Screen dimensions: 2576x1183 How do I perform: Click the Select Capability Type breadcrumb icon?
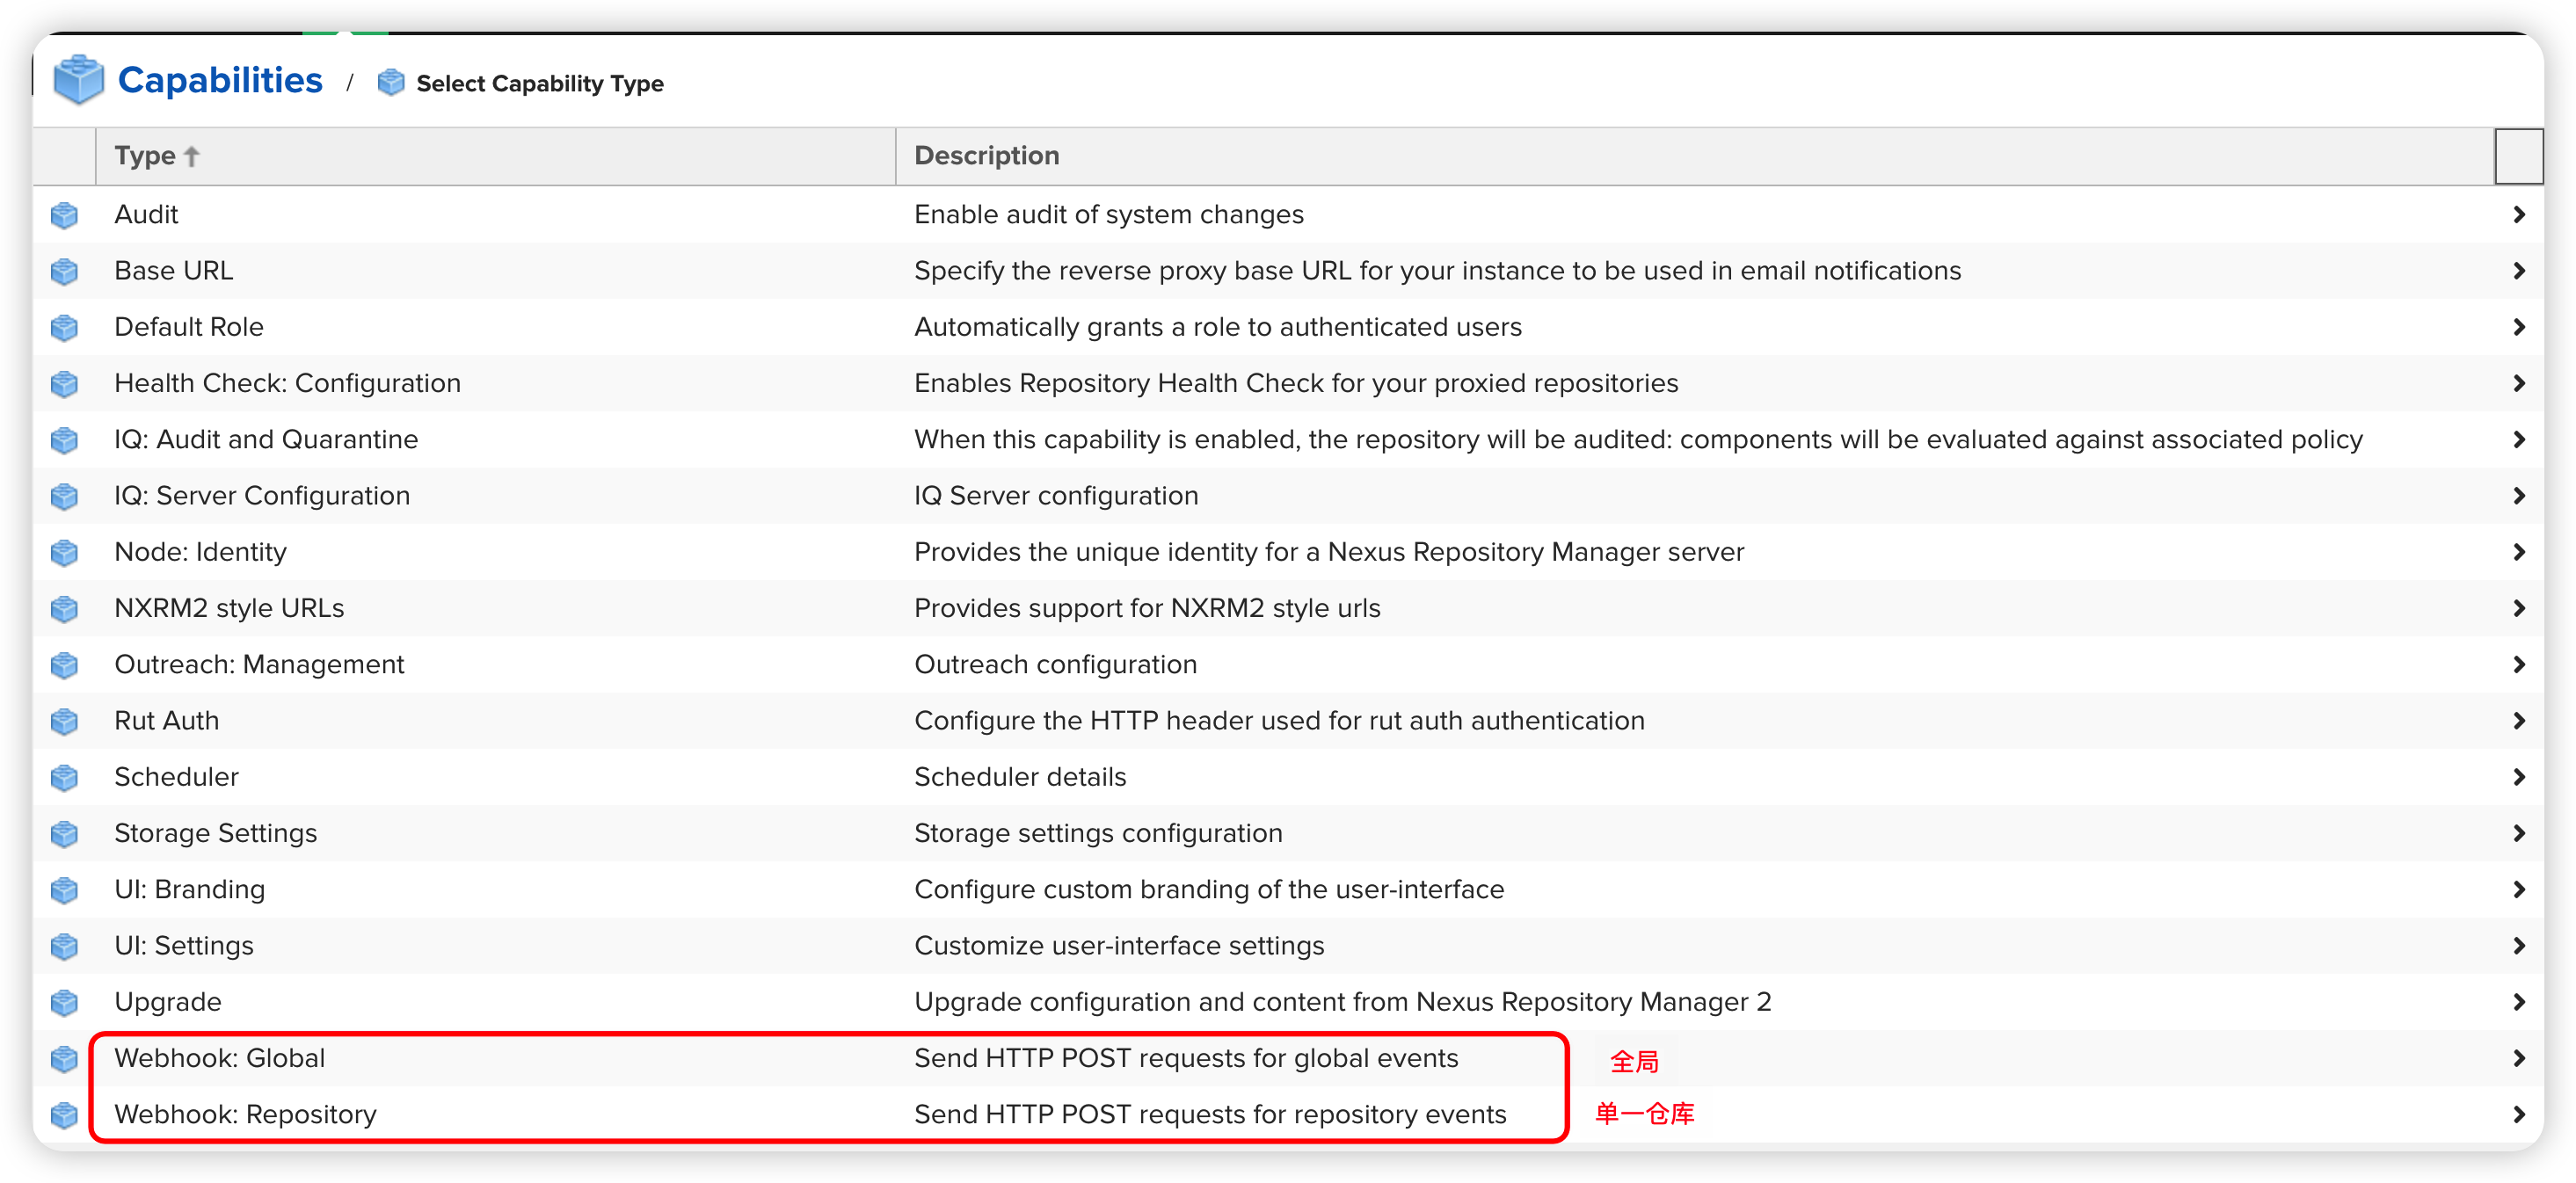391,83
